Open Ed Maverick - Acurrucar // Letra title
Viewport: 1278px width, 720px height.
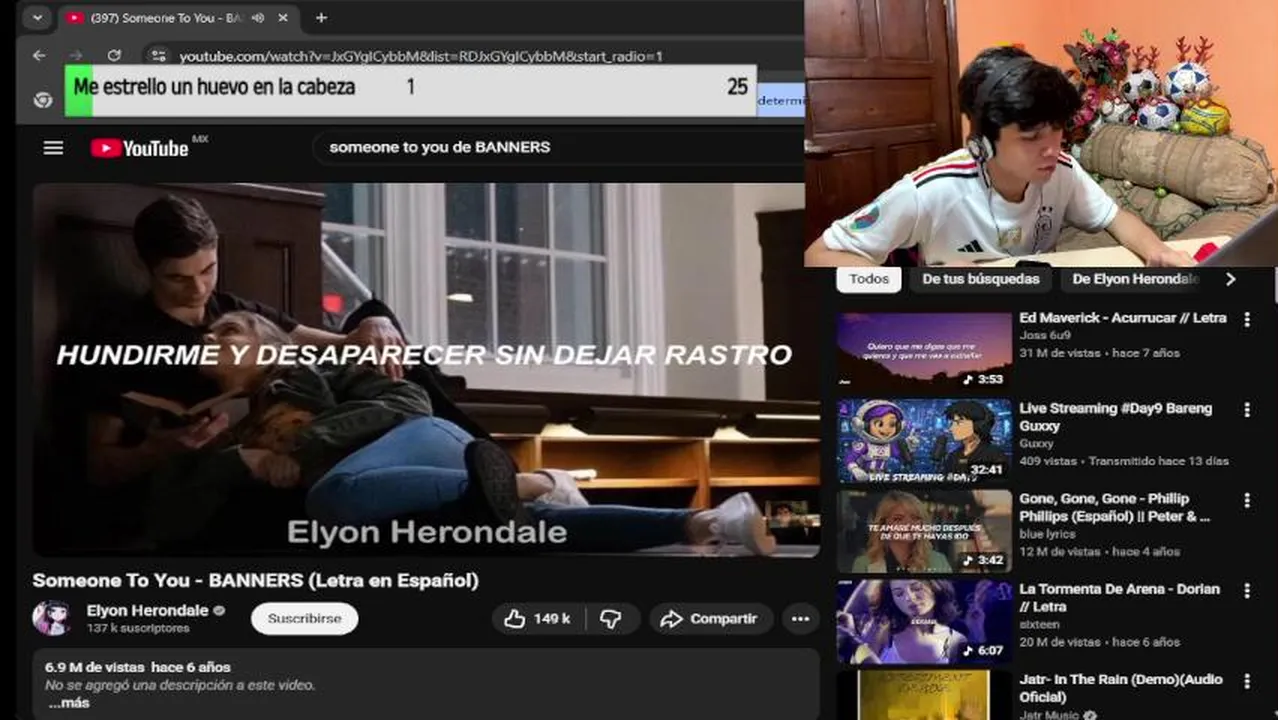[x=1122, y=318]
